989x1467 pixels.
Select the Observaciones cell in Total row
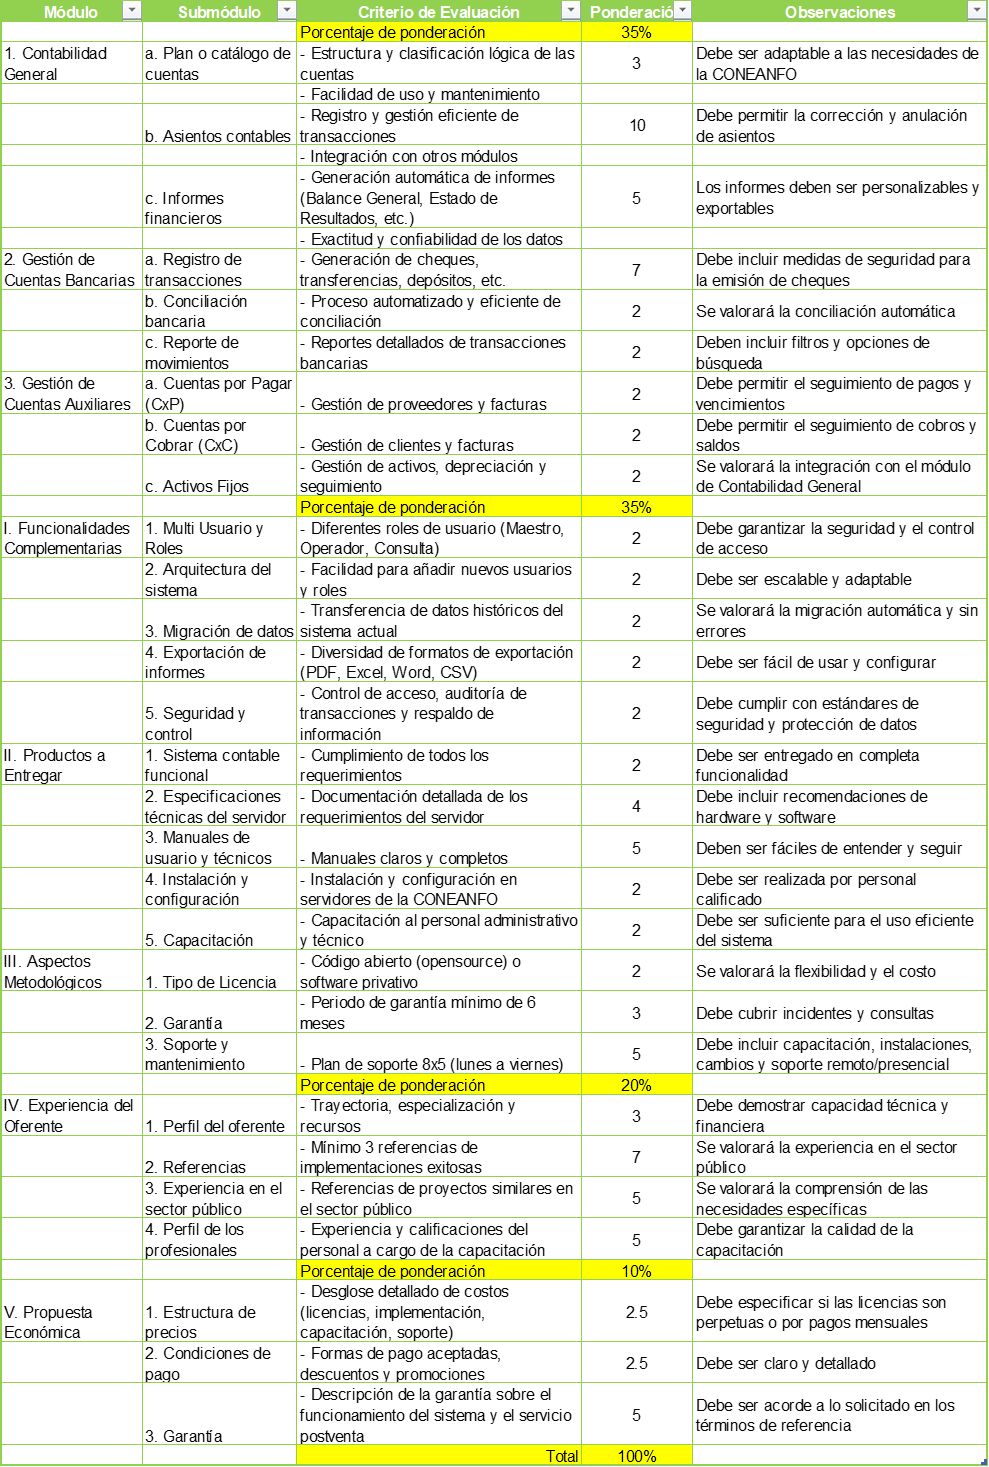839,1455
